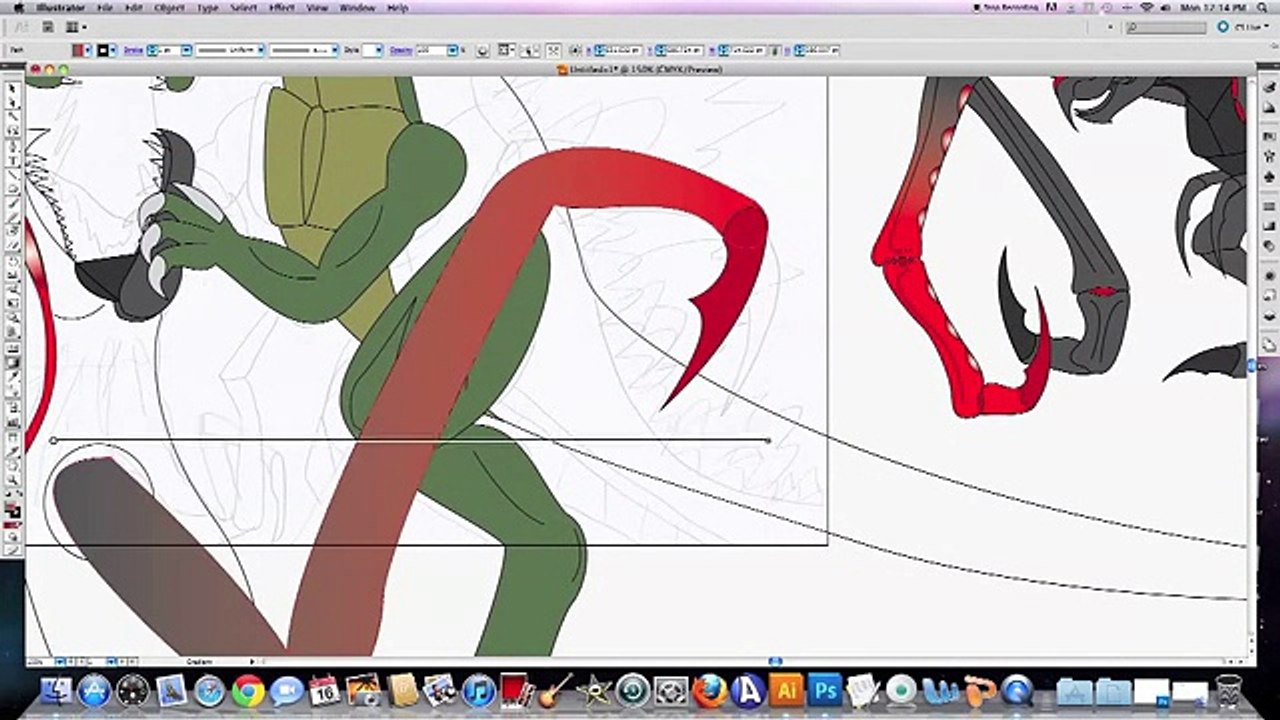
Task: Click the Stroke color swatch in the control bar
Action: [x=102, y=50]
